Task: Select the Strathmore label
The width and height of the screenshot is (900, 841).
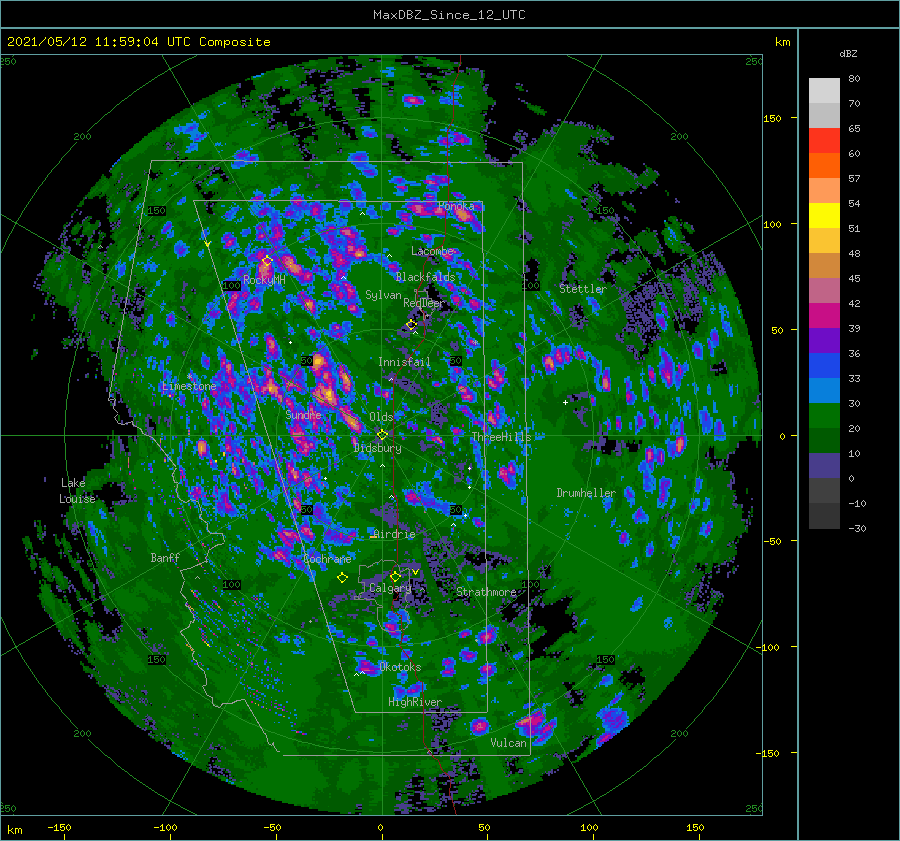Action: [x=486, y=592]
